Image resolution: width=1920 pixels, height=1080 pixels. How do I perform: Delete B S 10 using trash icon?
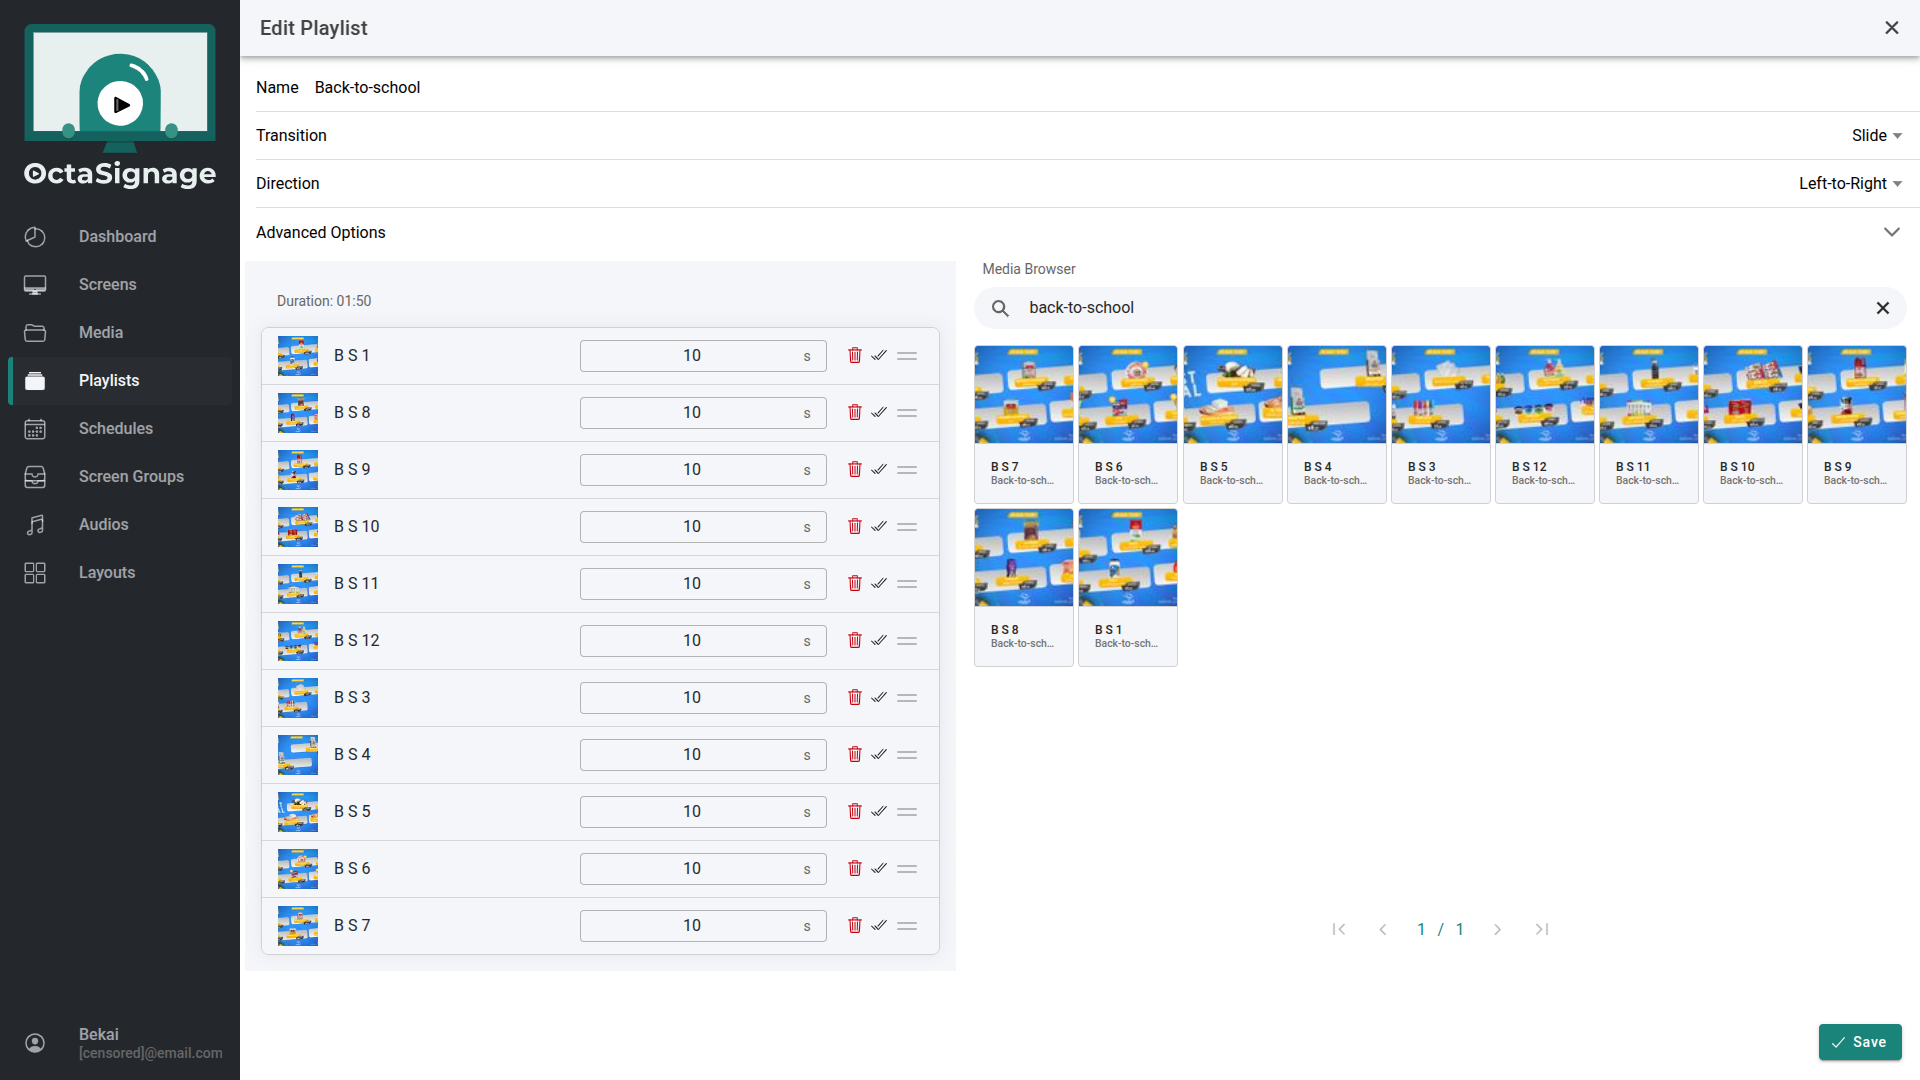(854, 526)
